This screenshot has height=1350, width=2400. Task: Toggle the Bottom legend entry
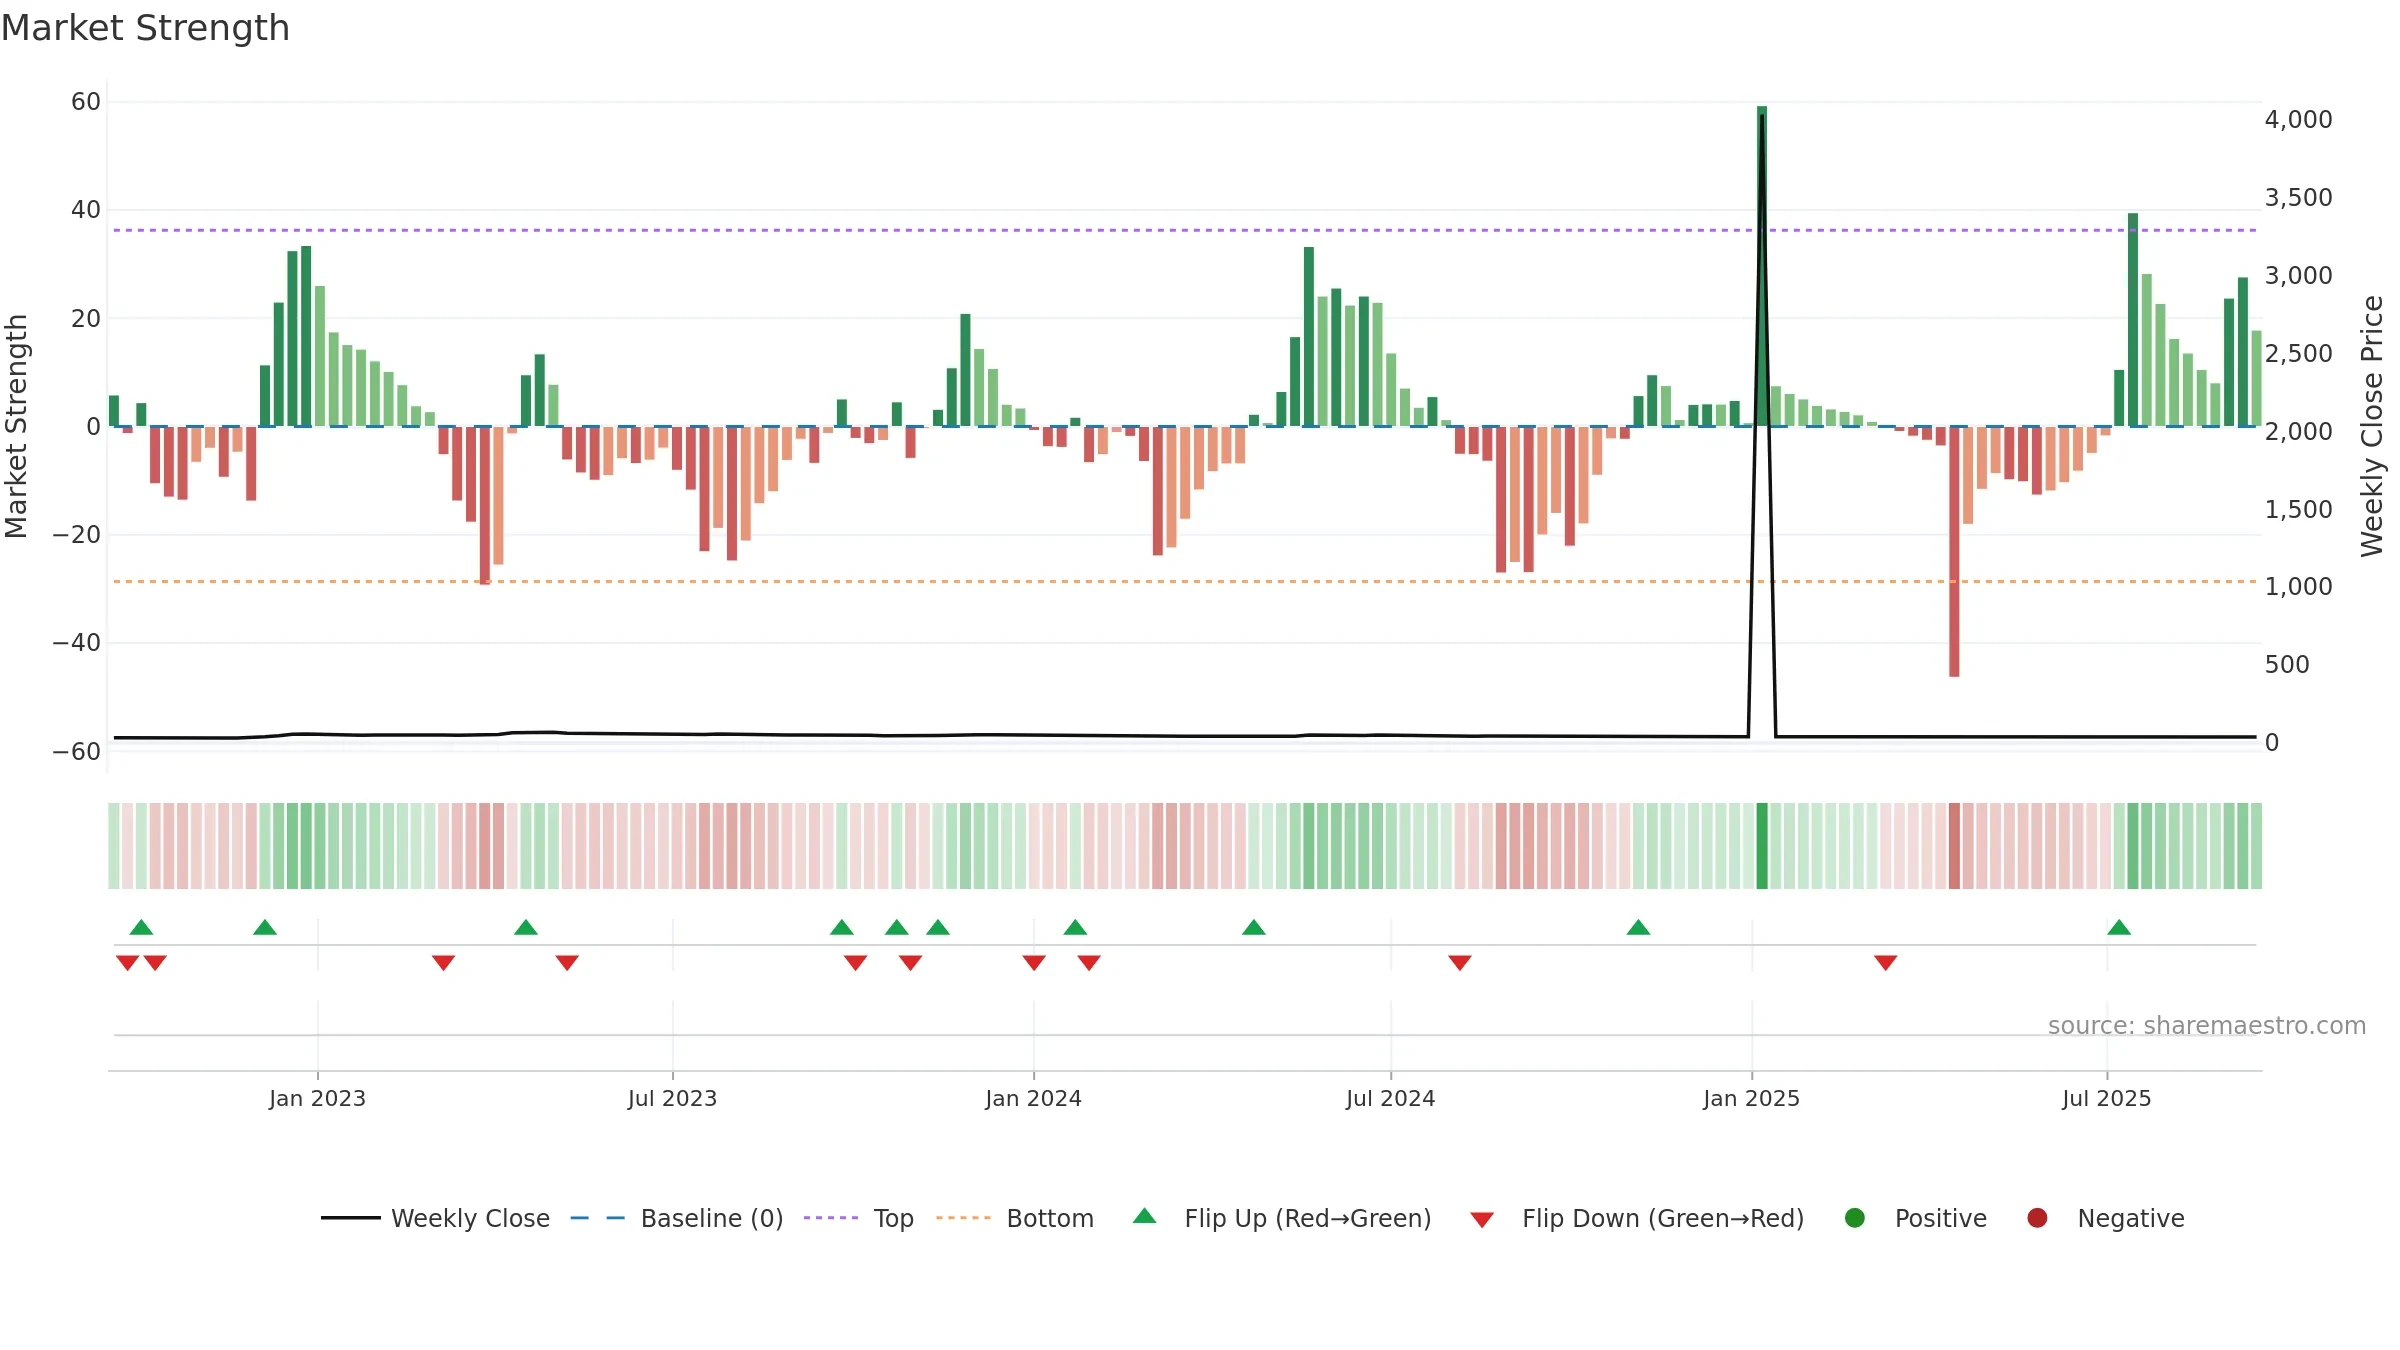click(x=1015, y=1218)
